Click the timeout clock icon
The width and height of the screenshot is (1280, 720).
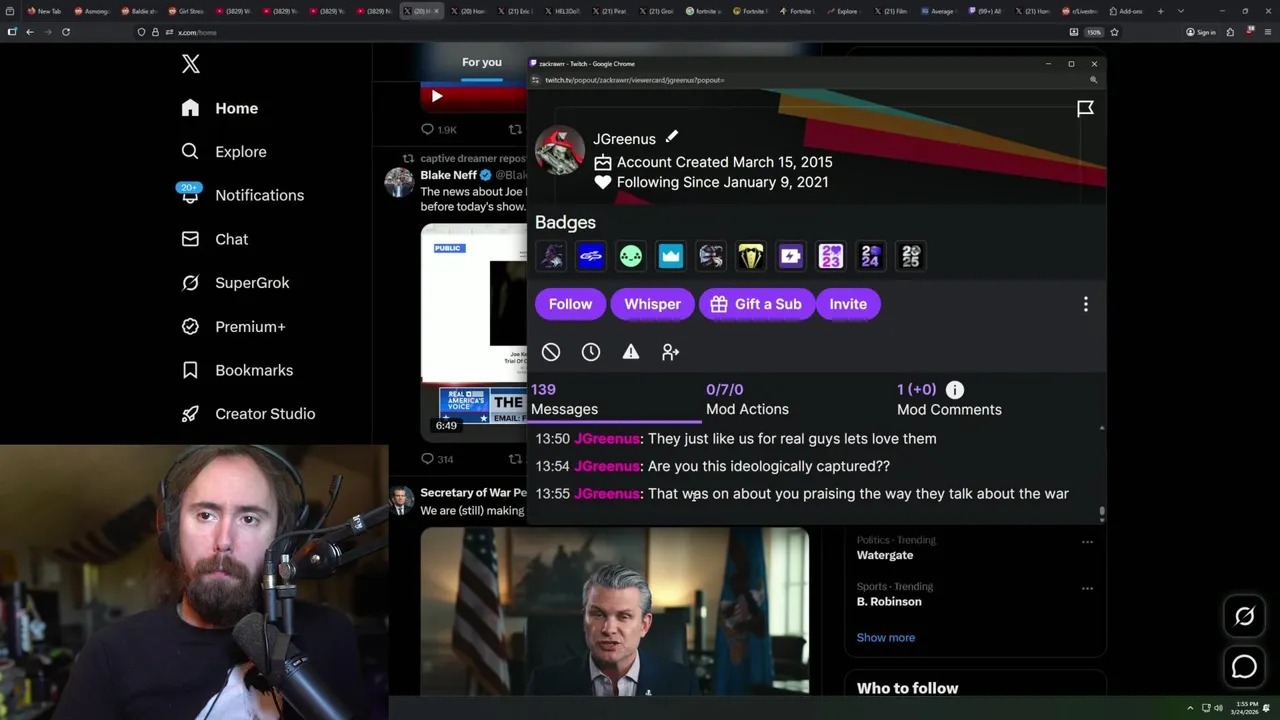(591, 352)
